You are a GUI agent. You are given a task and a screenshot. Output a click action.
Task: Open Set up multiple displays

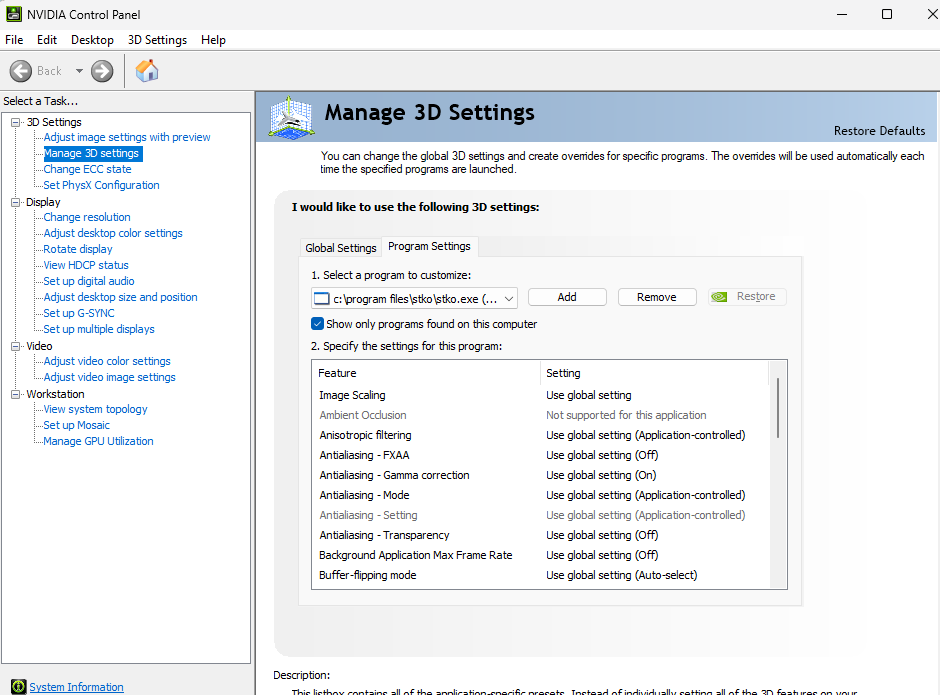tap(99, 329)
